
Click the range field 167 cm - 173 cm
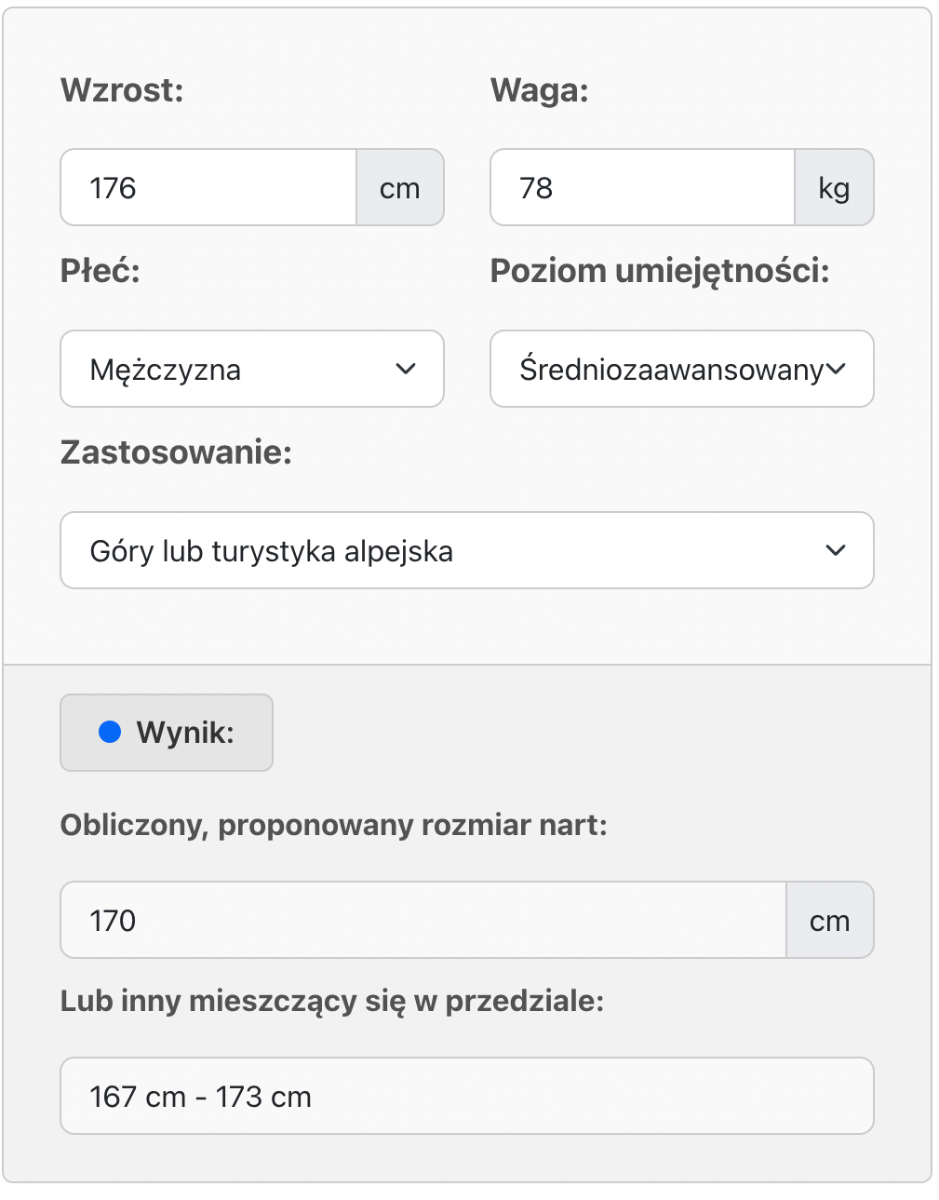[467, 1096]
